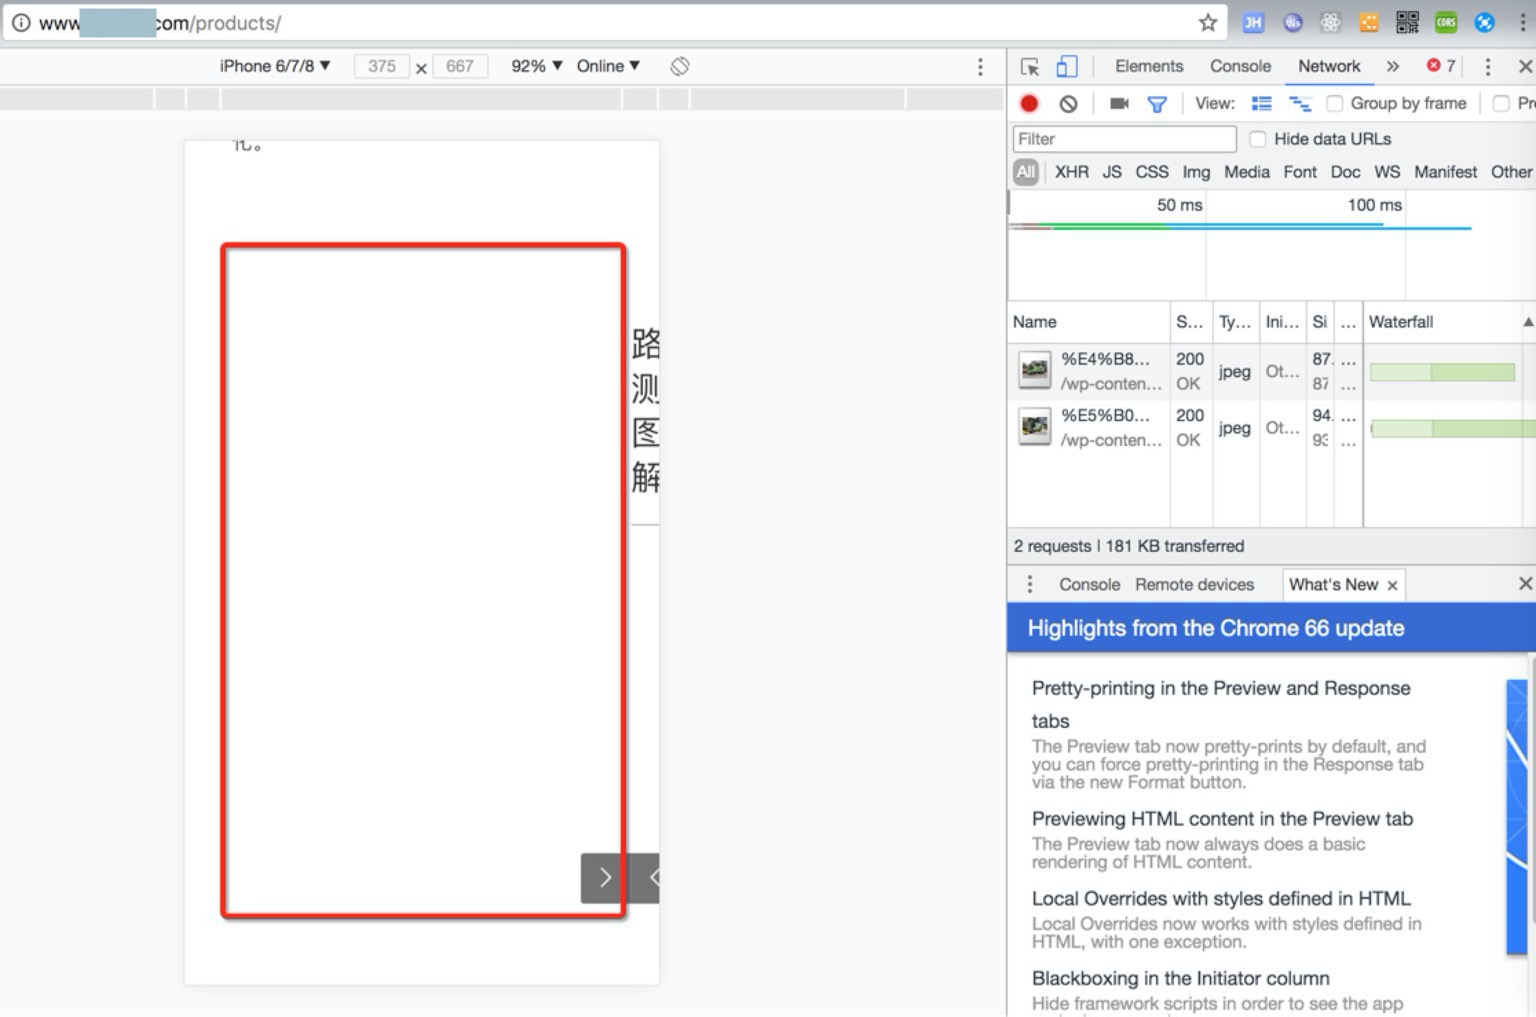Image resolution: width=1536 pixels, height=1017 pixels.
Task: Click "Blackboxing in the Initiator column" heading
Action: [x=1181, y=978]
